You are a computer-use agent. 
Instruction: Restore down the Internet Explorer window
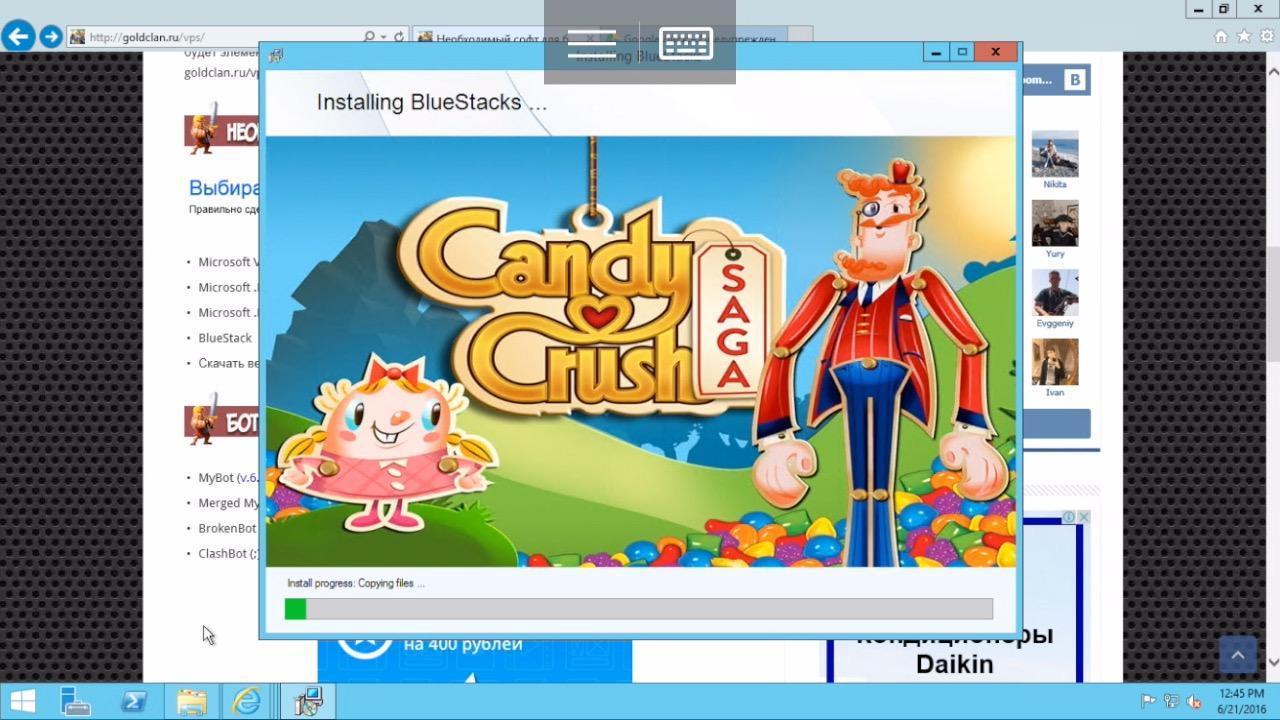pyautogui.click(x=1224, y=9)
